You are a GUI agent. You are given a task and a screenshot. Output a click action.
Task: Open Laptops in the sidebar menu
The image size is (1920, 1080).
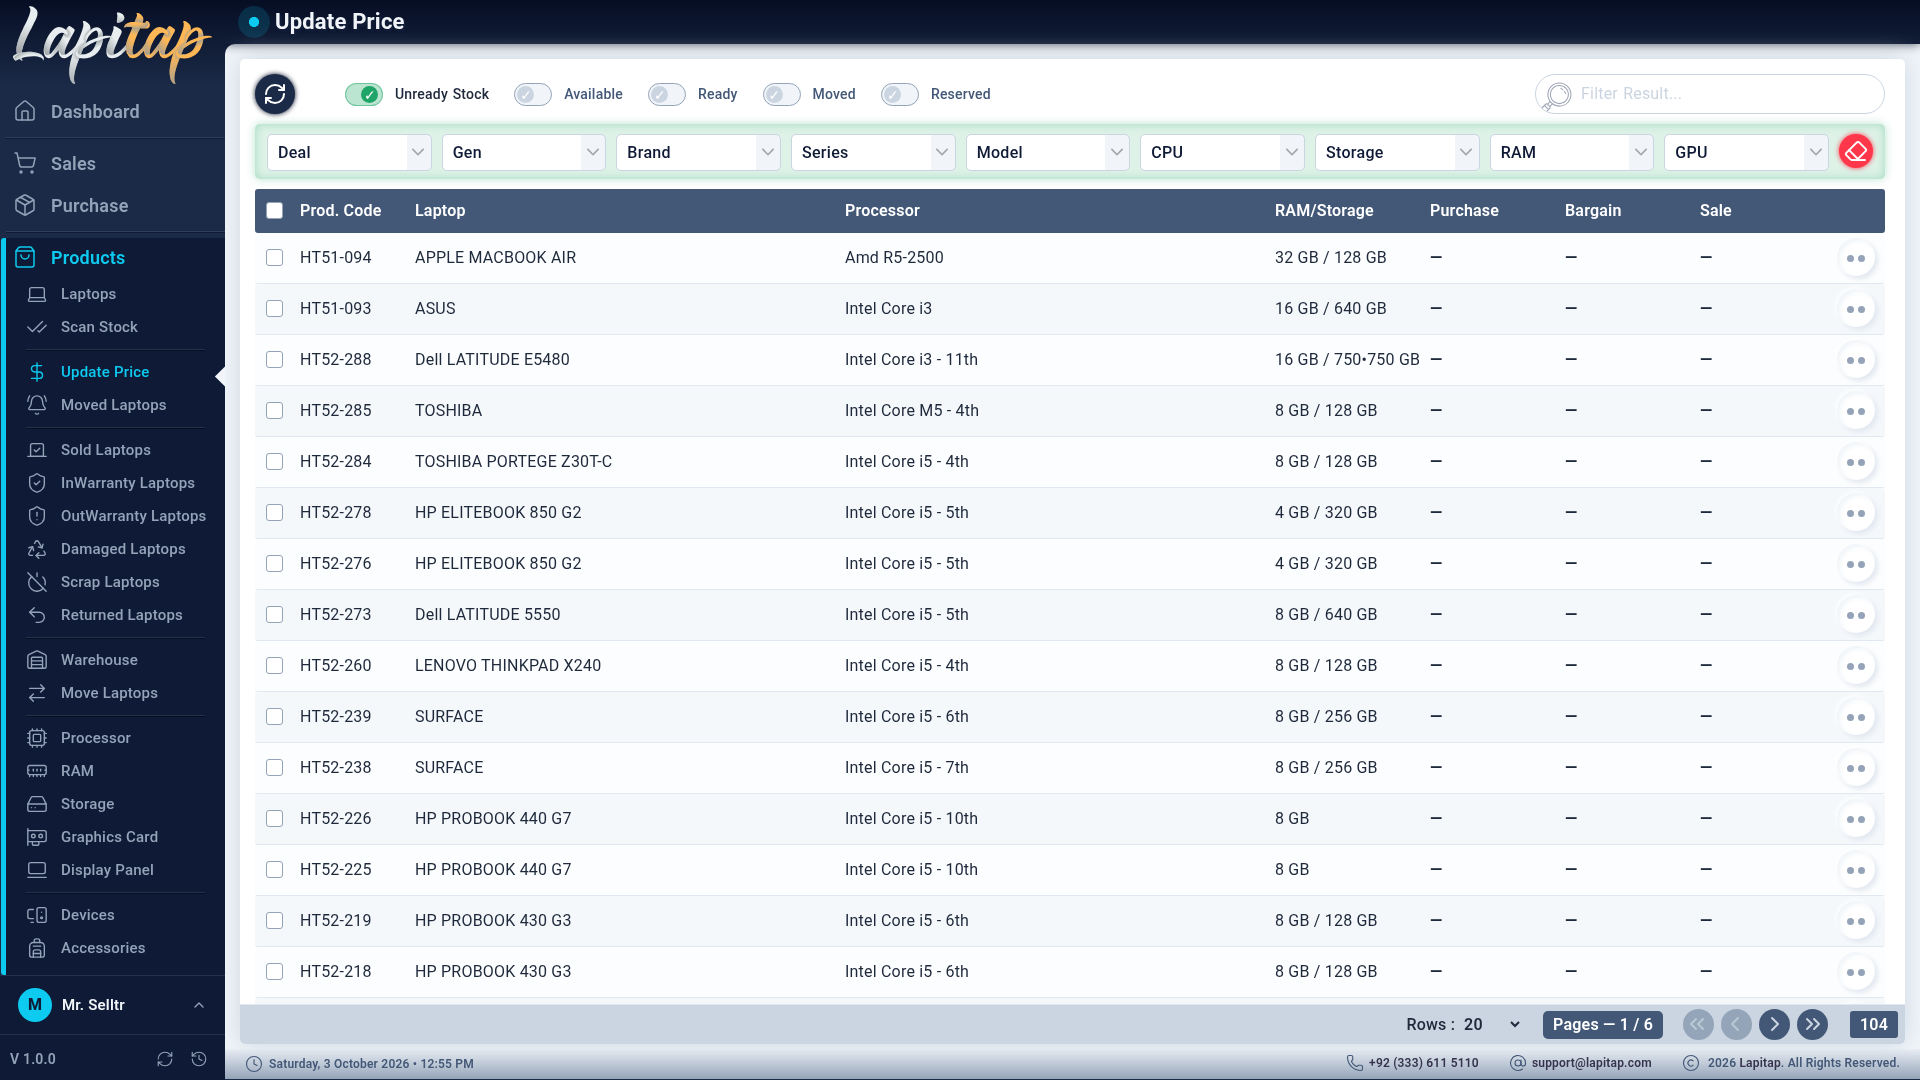point(88,294)
